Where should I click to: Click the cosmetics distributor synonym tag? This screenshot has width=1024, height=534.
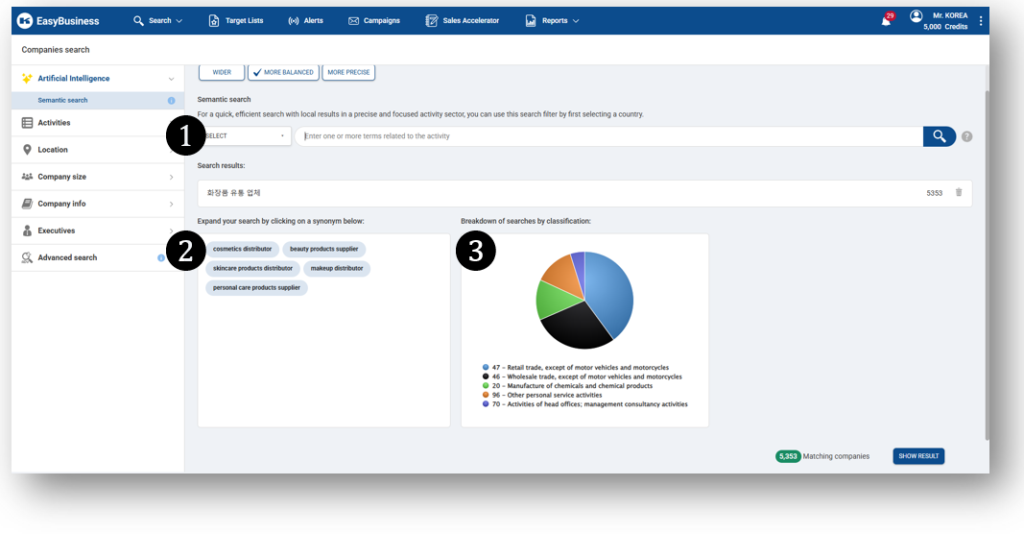pos(242,249)
